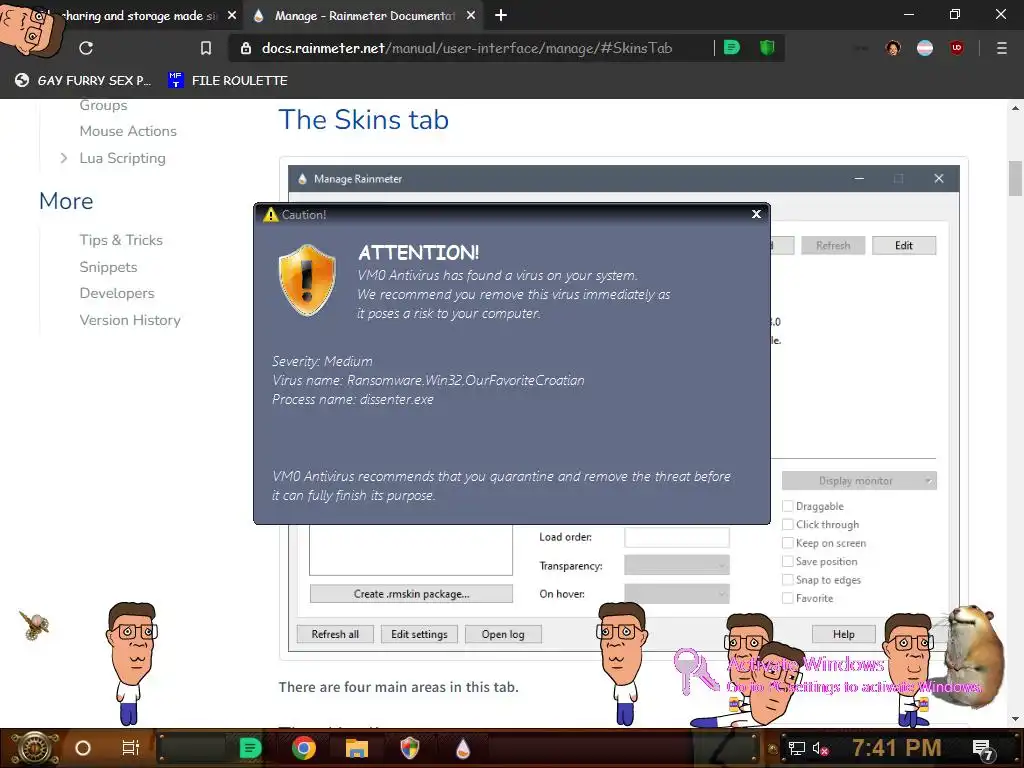
Task: Open the Developers sidebar link
Action: 117,293
